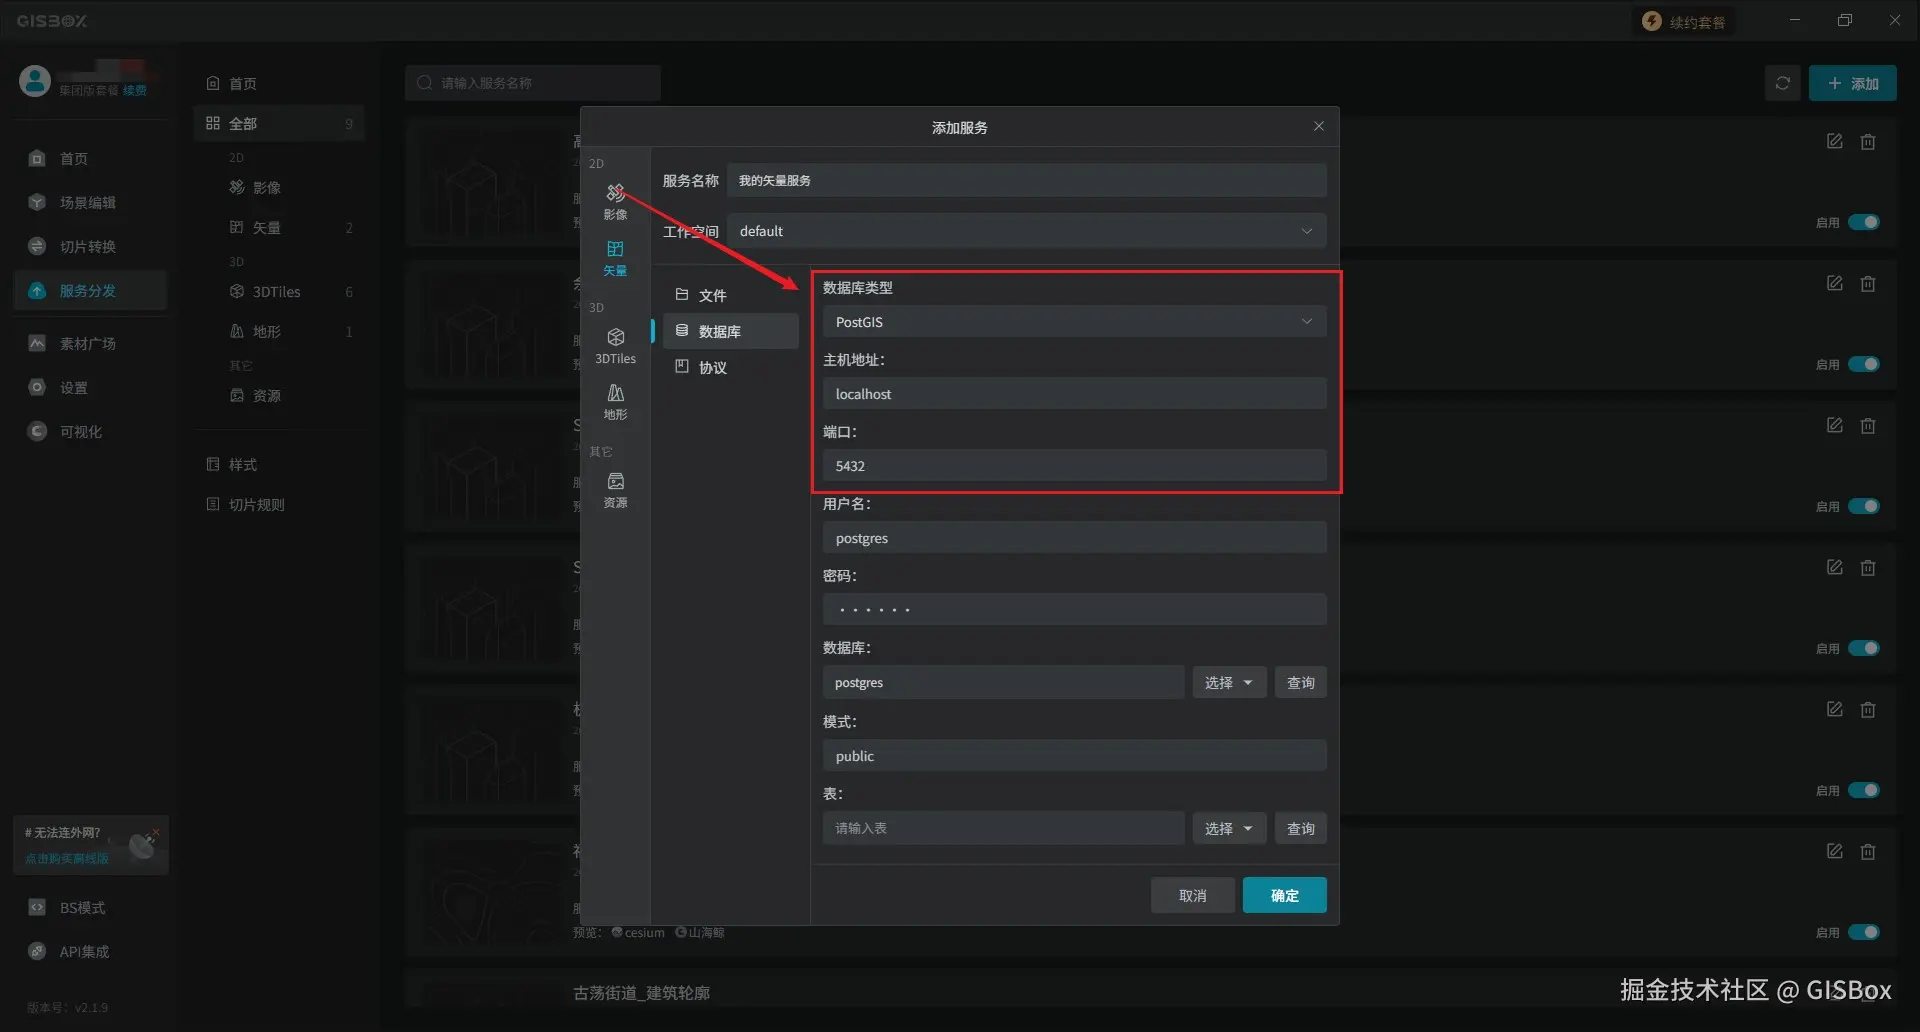The width and height of the screenshot is (1920, 1032).
Task: Edit the second service with pencil icon
Action: click(1834, 283)
